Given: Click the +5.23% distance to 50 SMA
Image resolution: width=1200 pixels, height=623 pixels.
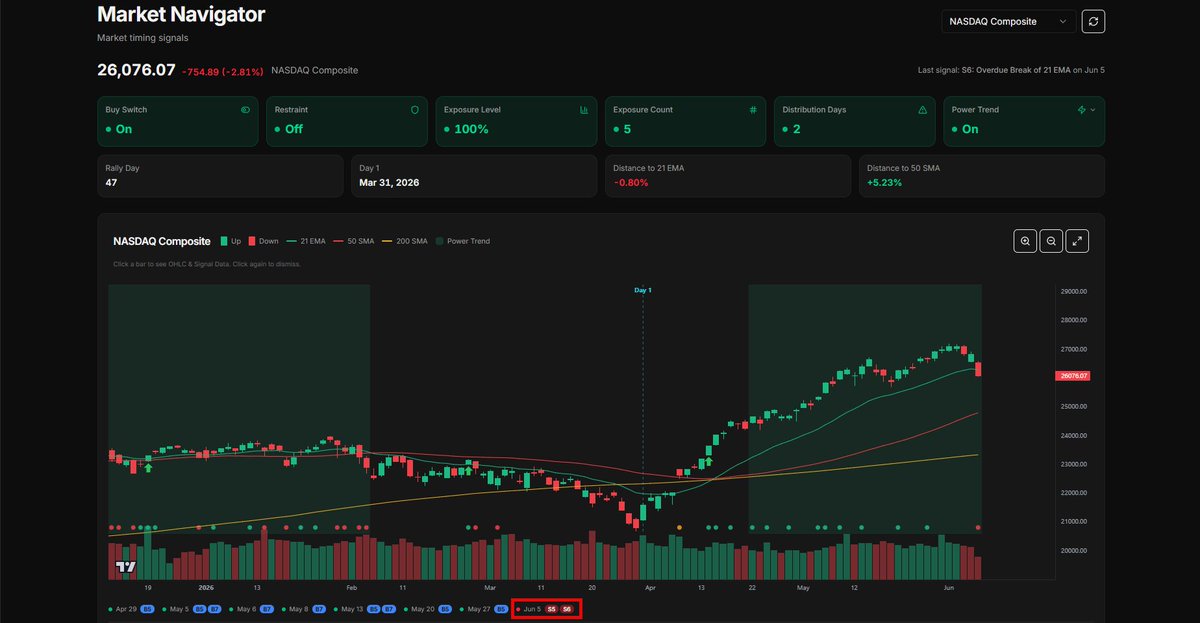Looking at the screenshot, I should coord(886,183).
